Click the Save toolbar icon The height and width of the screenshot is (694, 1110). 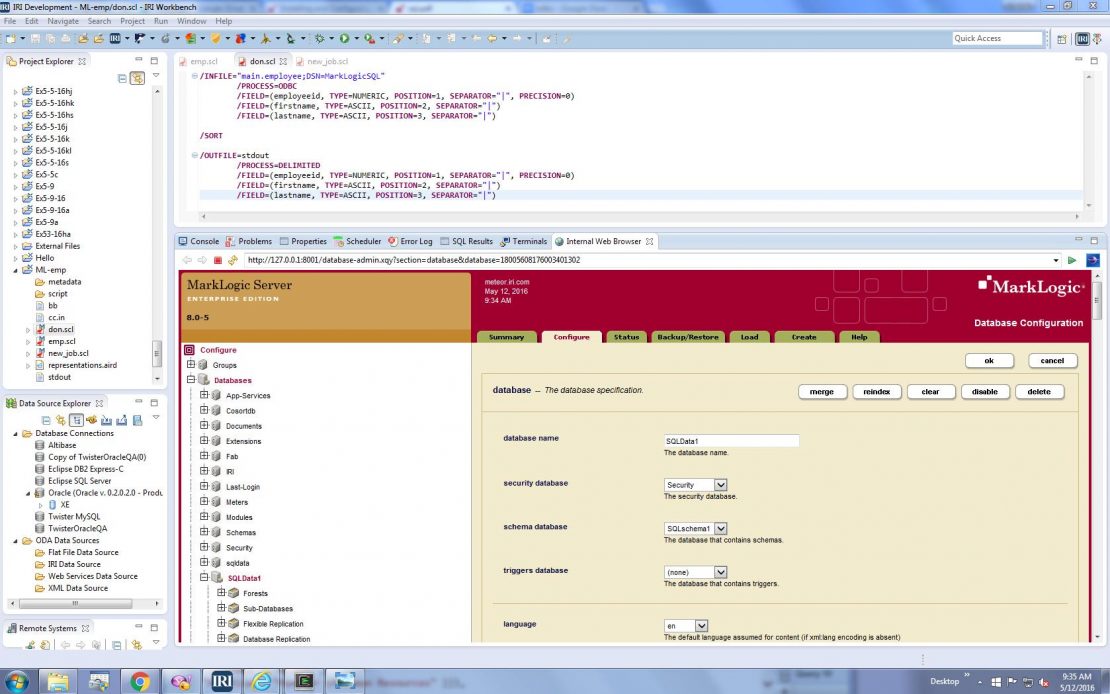(35, 38)
